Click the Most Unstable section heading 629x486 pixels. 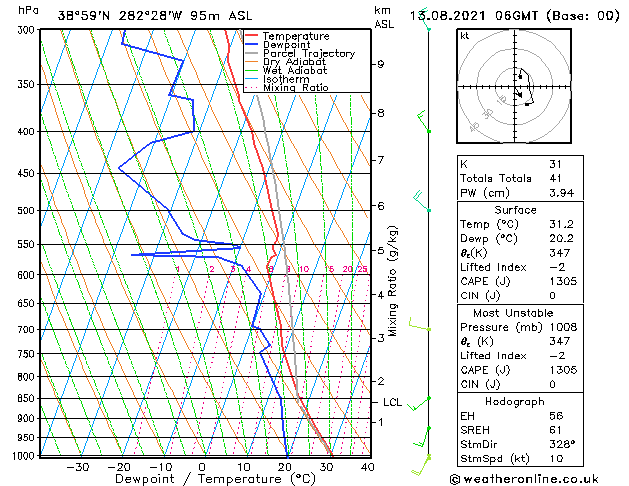(x=513, y=313)
